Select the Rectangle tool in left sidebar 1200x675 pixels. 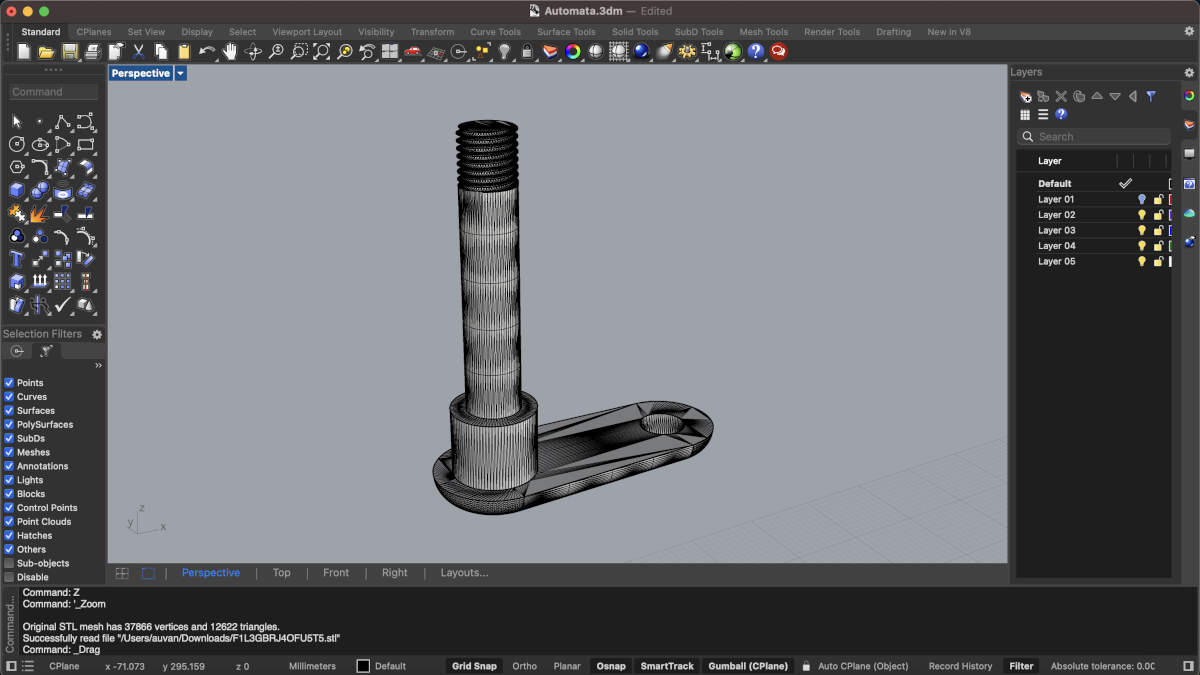coord(85,144)
